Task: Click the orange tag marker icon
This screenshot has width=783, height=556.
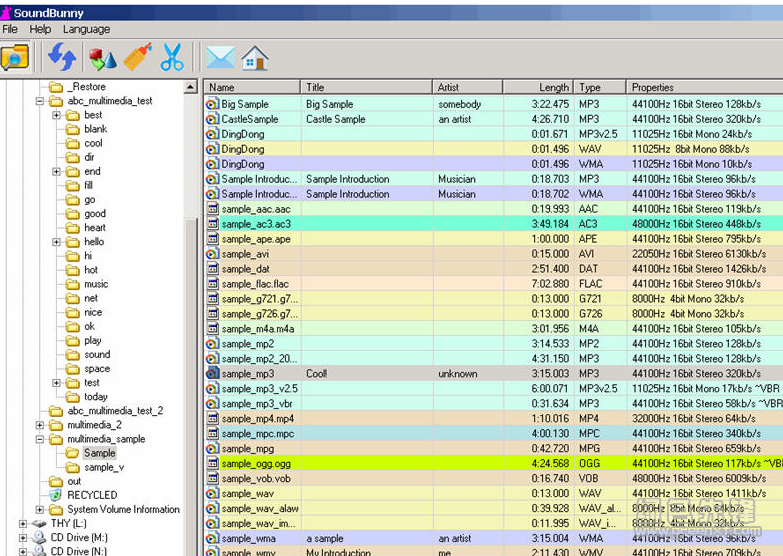Action: click(x=137, y=57)
